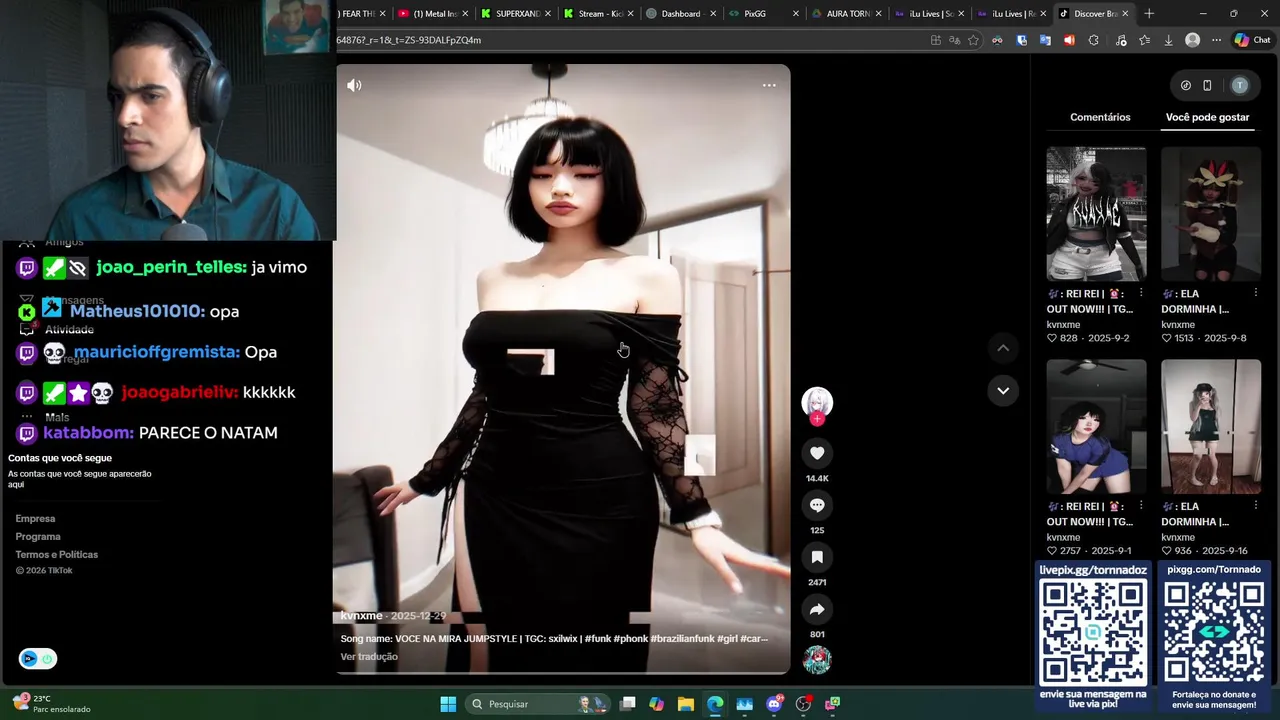Switch to Comentários tab
This screenshot has width=1280, height=720.
(x=1100, y=117)
